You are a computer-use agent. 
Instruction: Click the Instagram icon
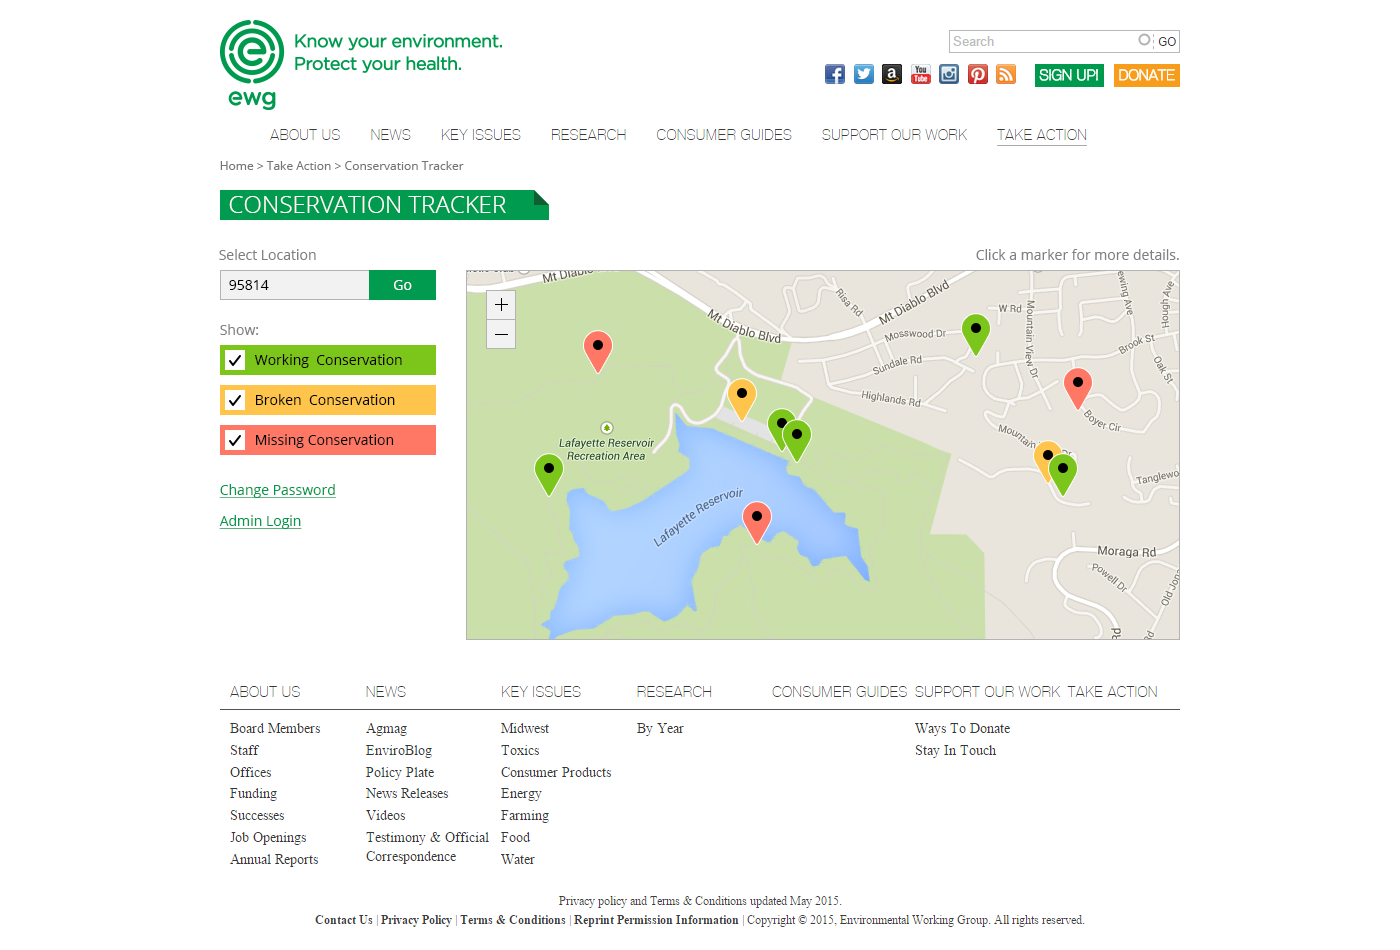coord(949,74)
